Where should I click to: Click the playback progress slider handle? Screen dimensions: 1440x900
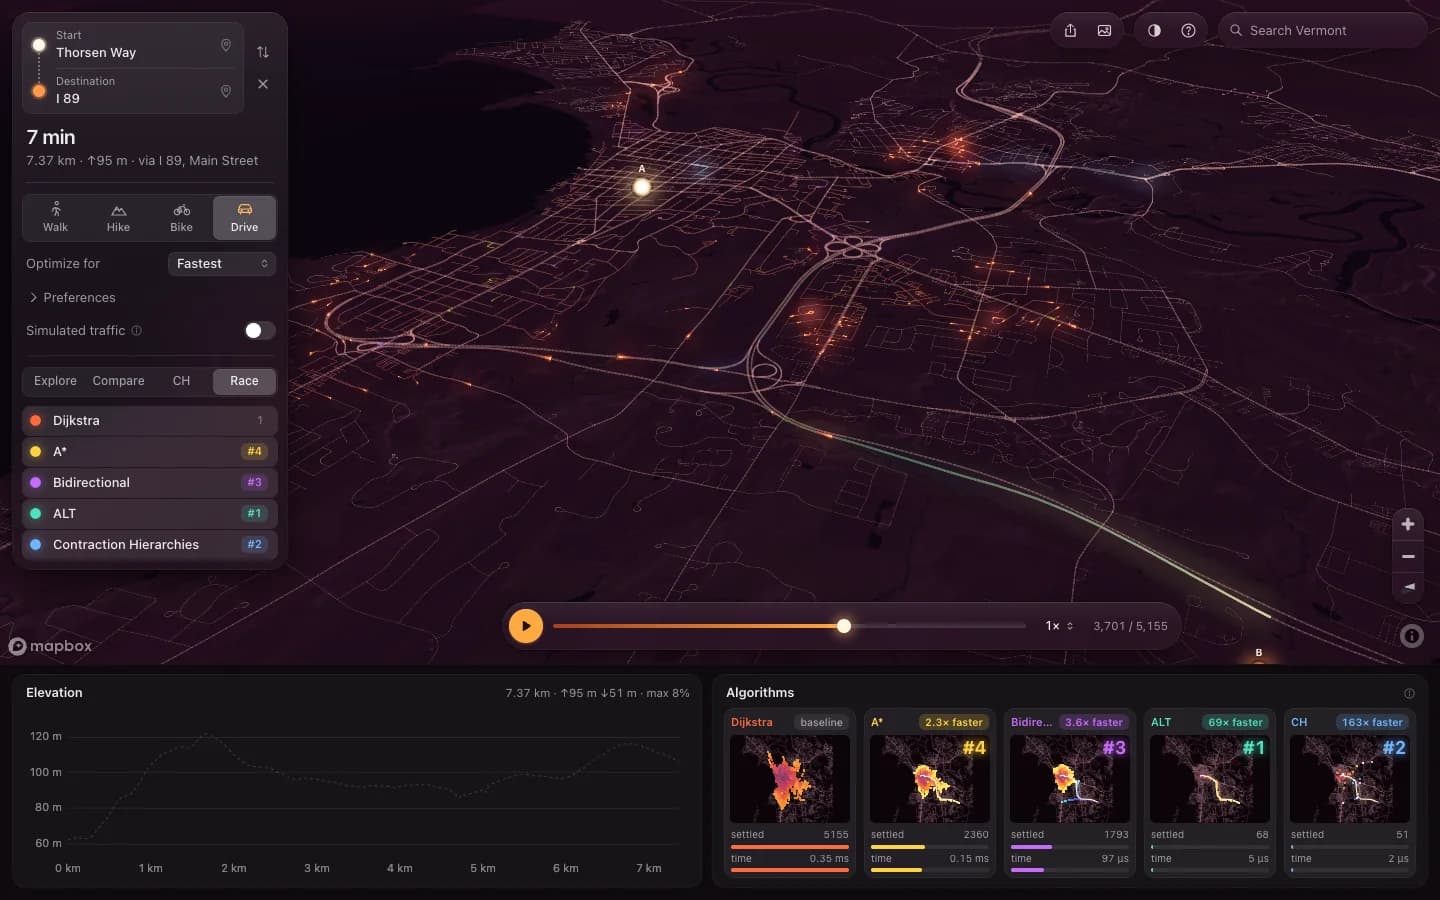[x=844, y=626]
